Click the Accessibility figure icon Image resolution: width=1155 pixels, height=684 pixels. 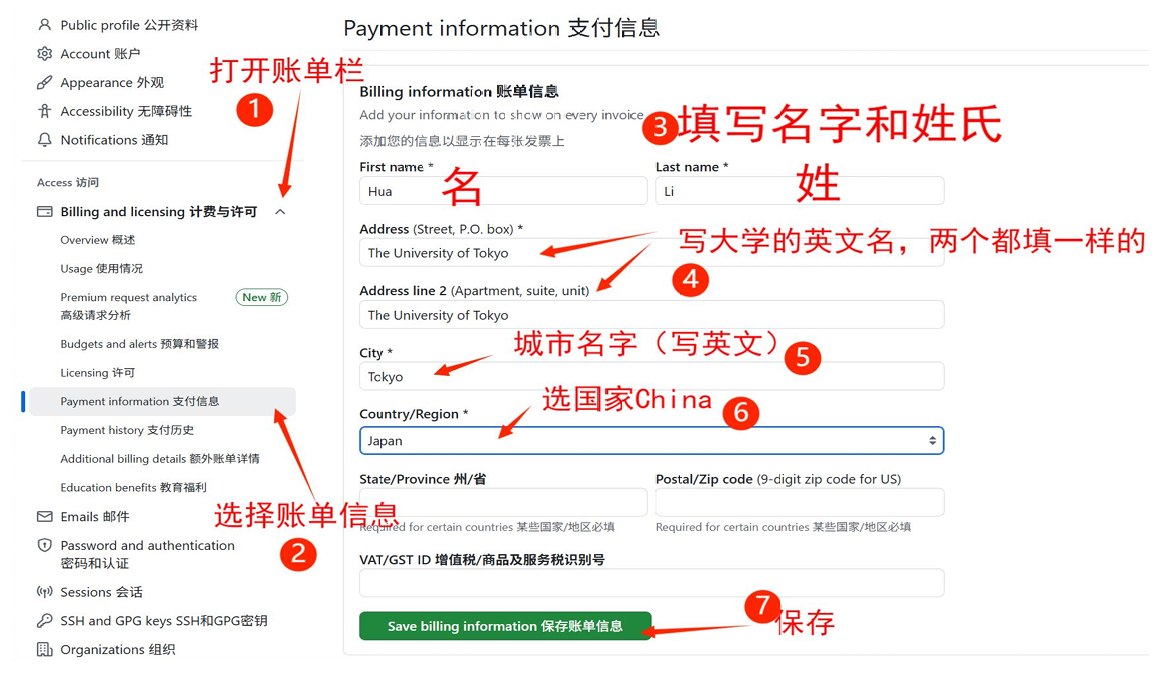click(x=45, y=111)
